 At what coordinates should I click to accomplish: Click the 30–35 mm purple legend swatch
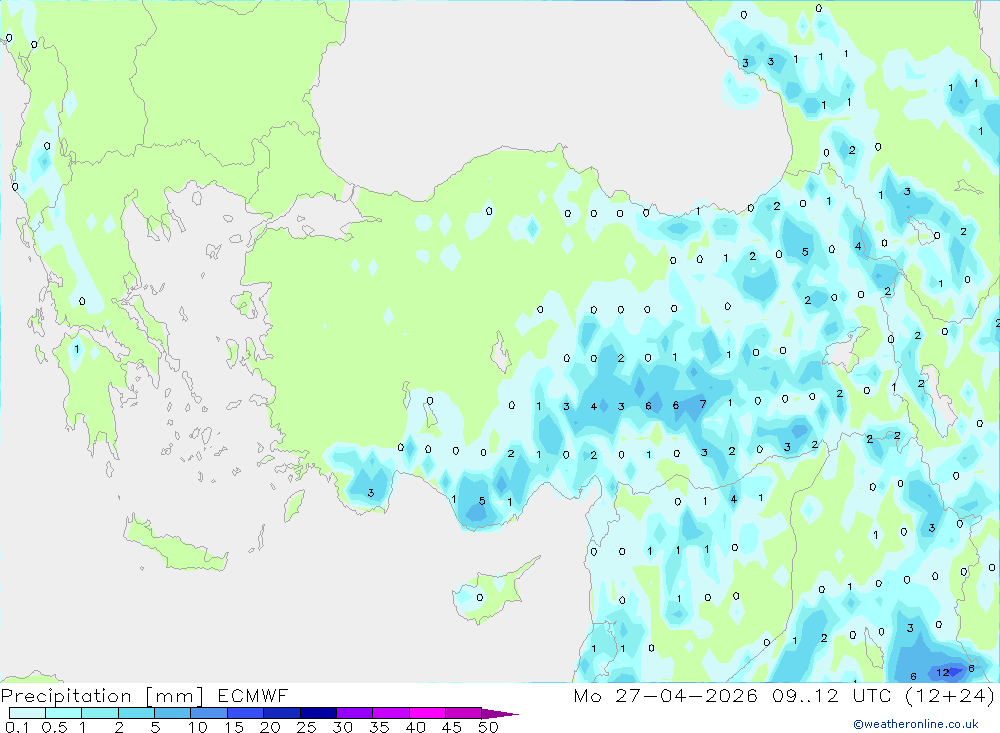[355, 713]
